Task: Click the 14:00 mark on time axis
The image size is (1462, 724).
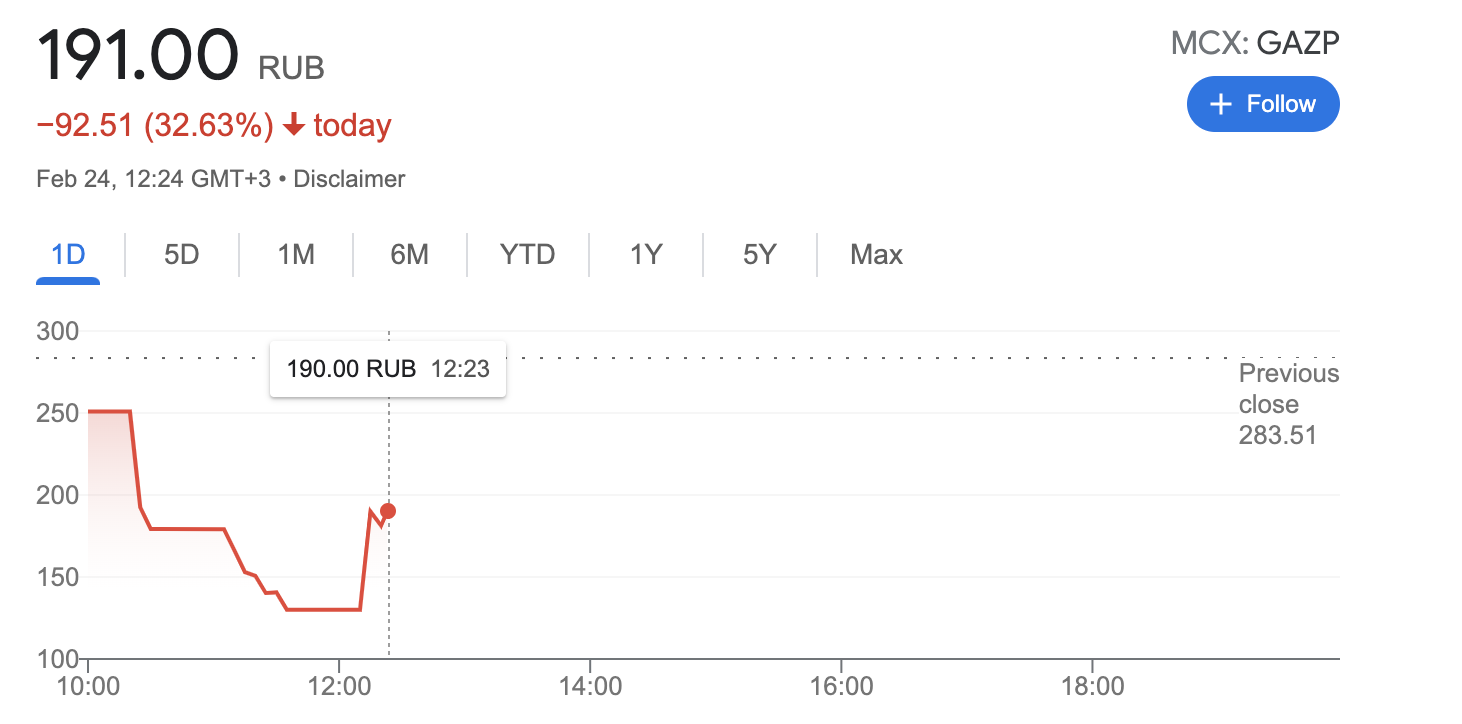Action: (x=591, y=687)
